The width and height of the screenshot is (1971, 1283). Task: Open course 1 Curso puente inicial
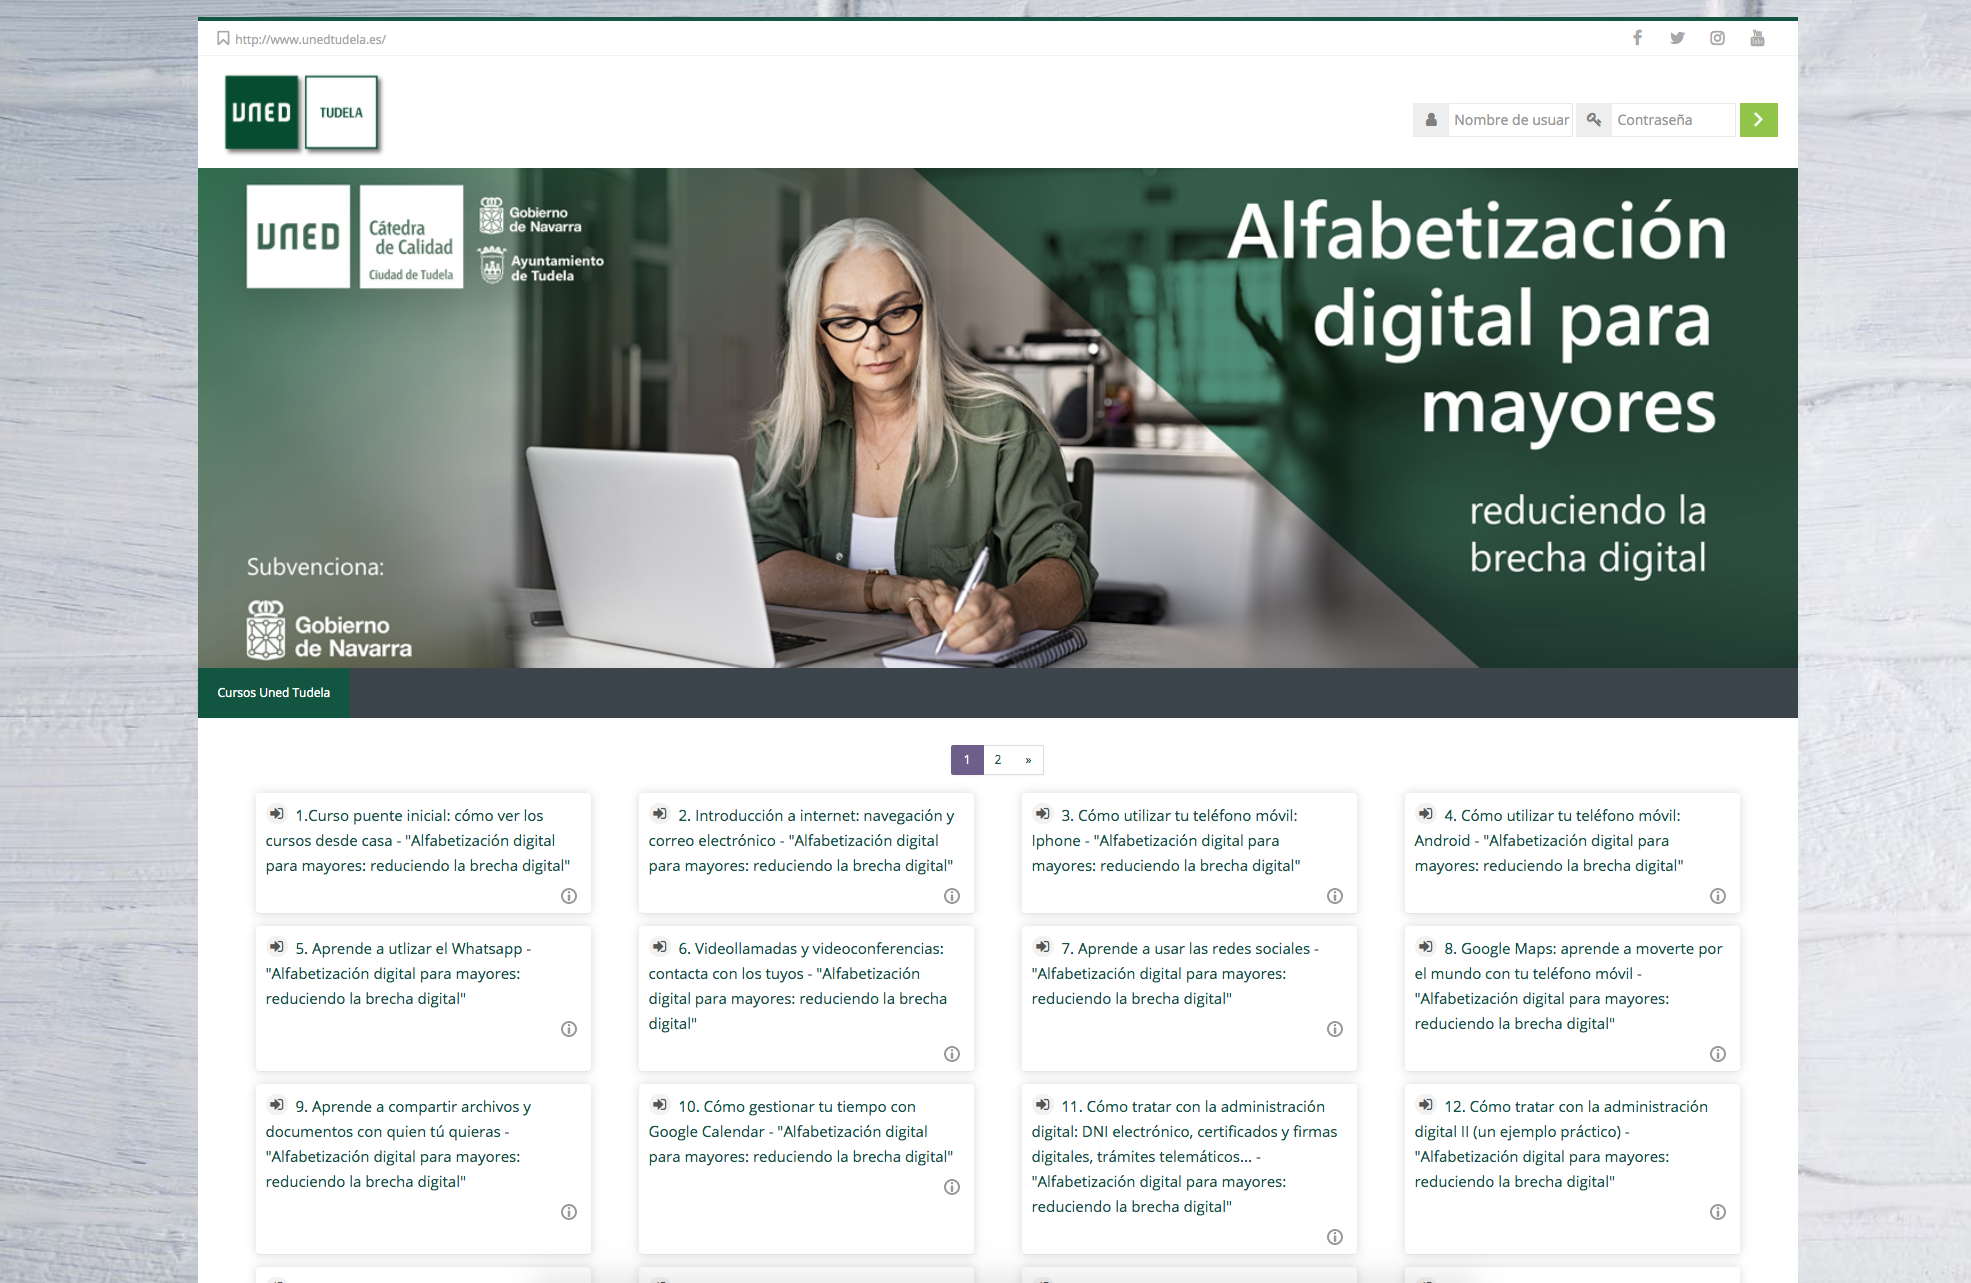pos(418,840)
